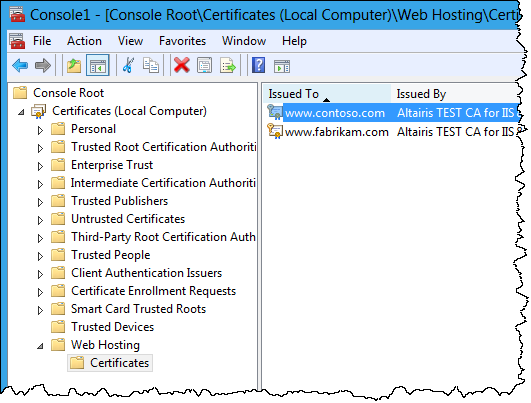Click the Up One Level folder icon

coord(74,65)
